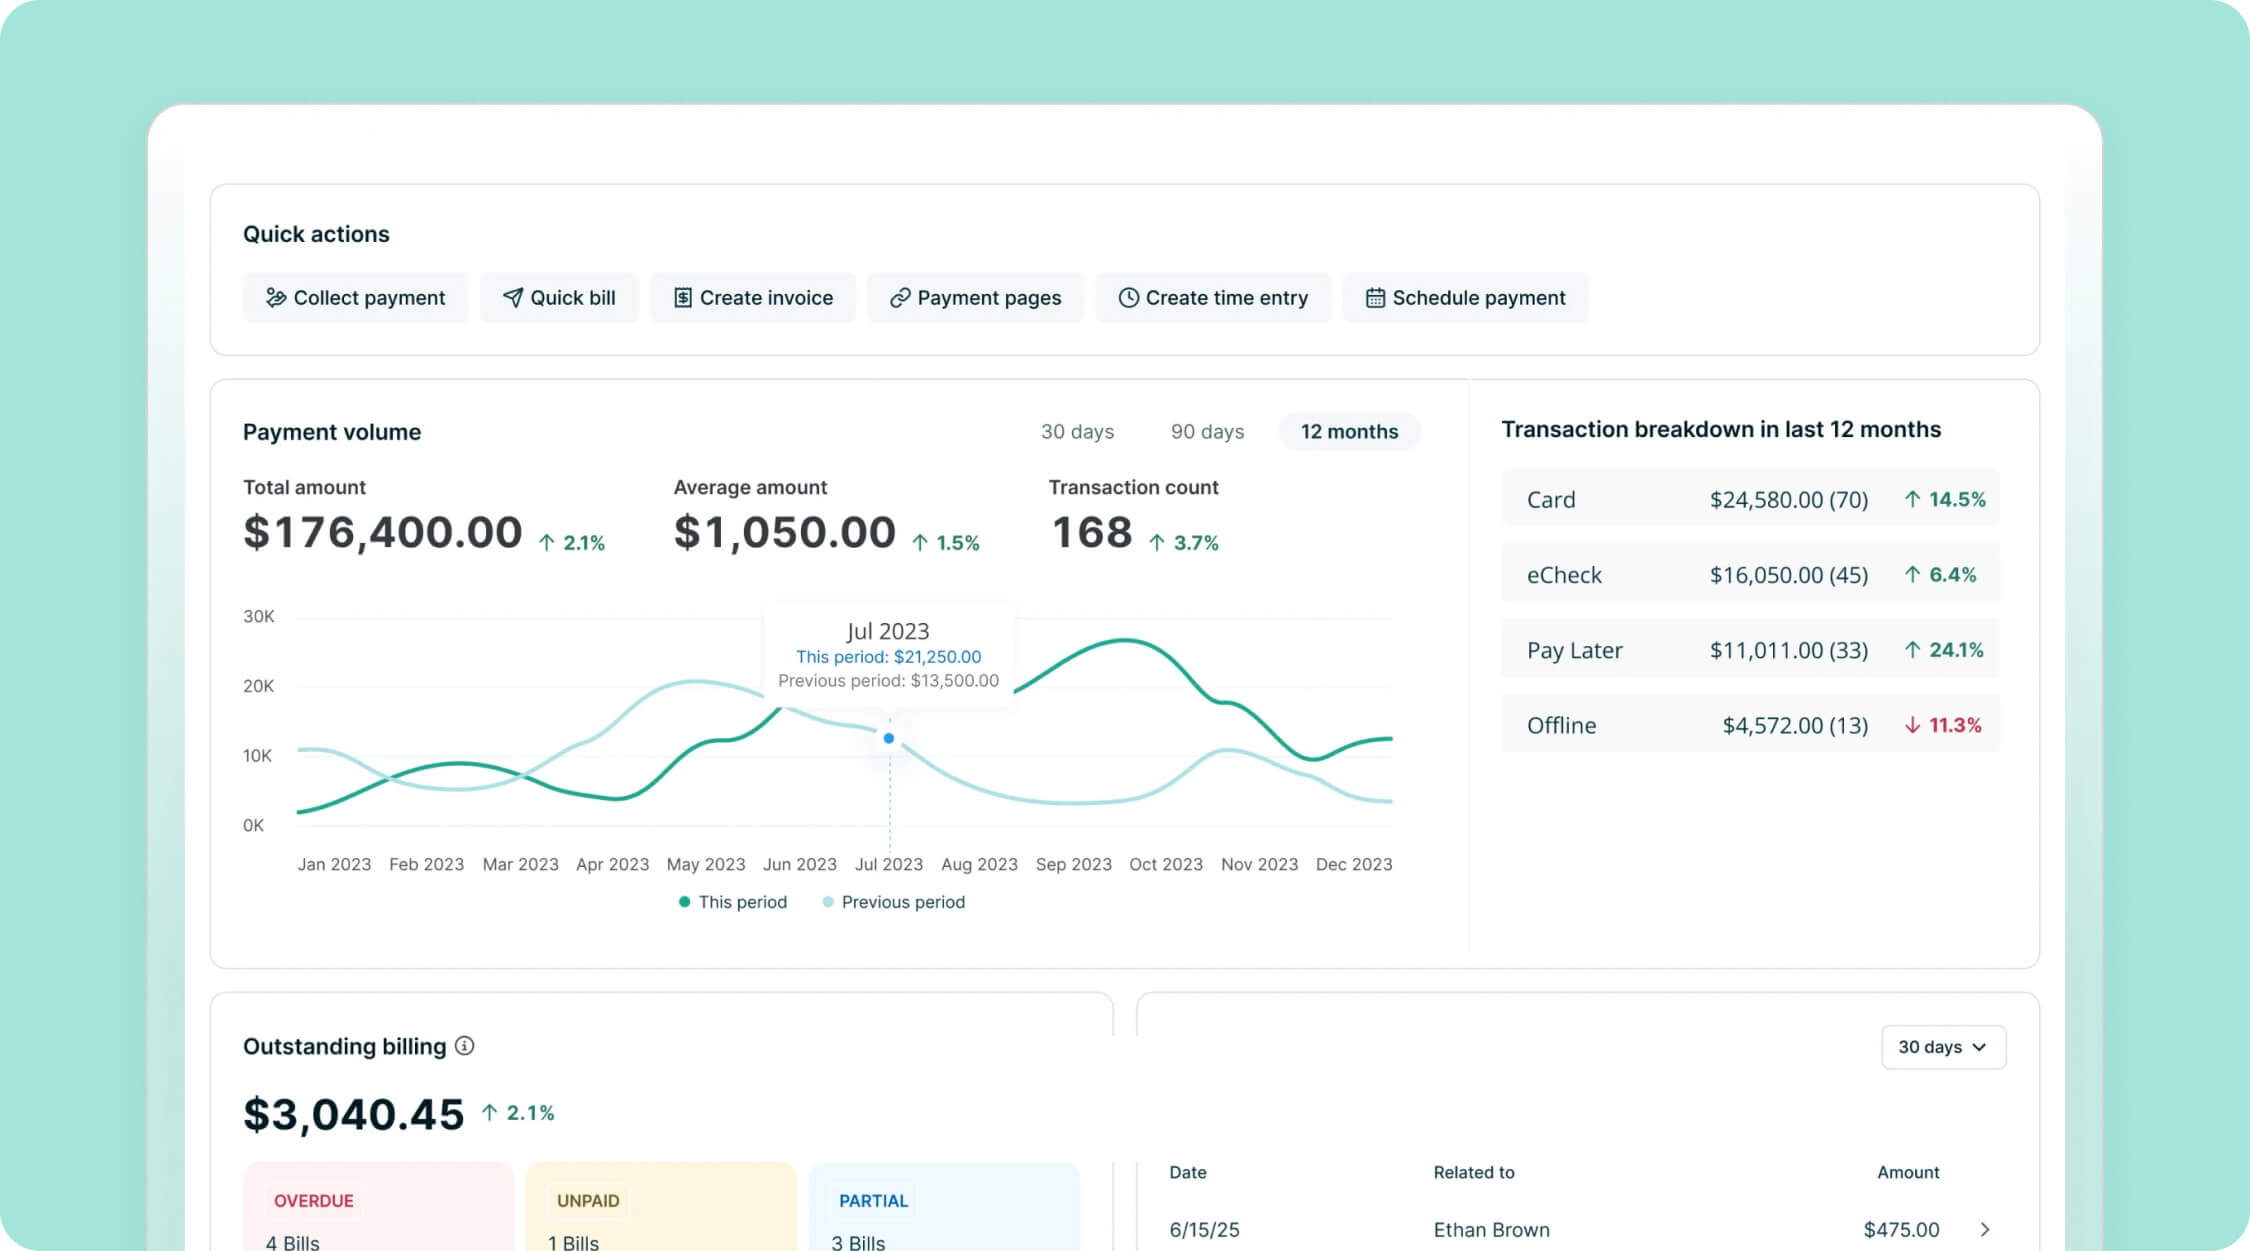Click the Quick bill paper plane icon

pos(512,298)
